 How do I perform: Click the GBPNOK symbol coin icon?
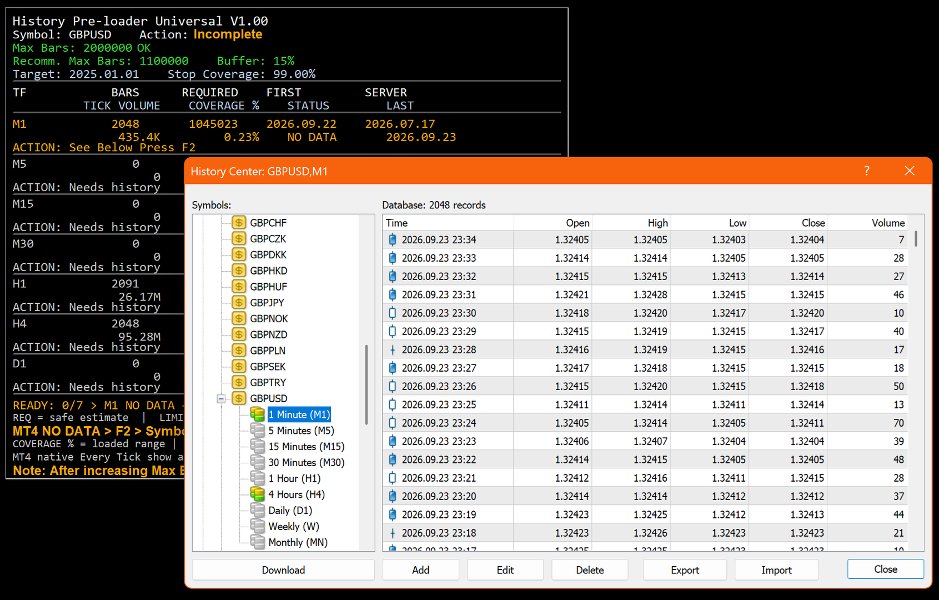(x=239, y=319)
